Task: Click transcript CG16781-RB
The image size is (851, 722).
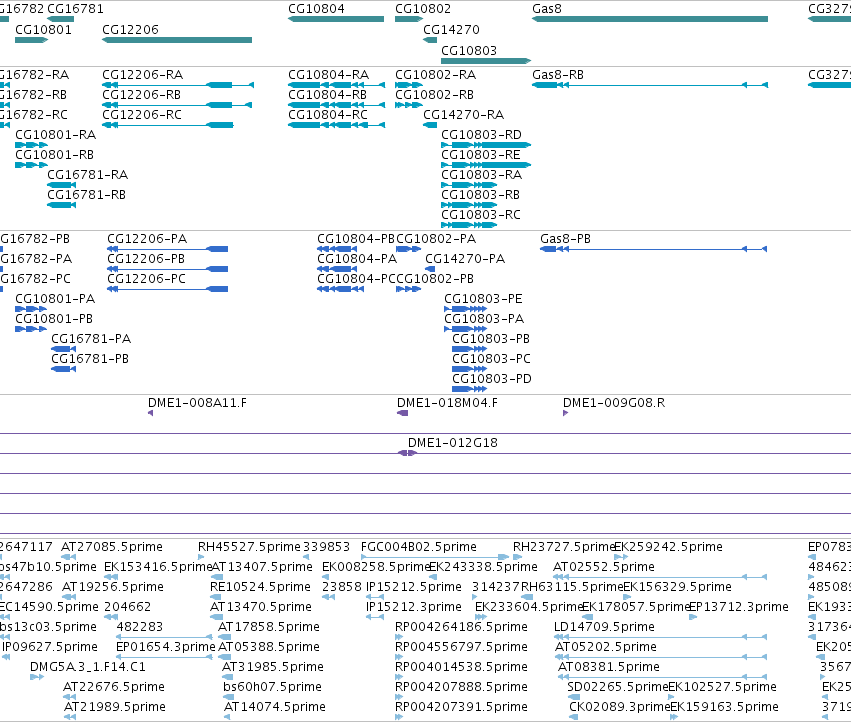Action: tap(61, 205)
